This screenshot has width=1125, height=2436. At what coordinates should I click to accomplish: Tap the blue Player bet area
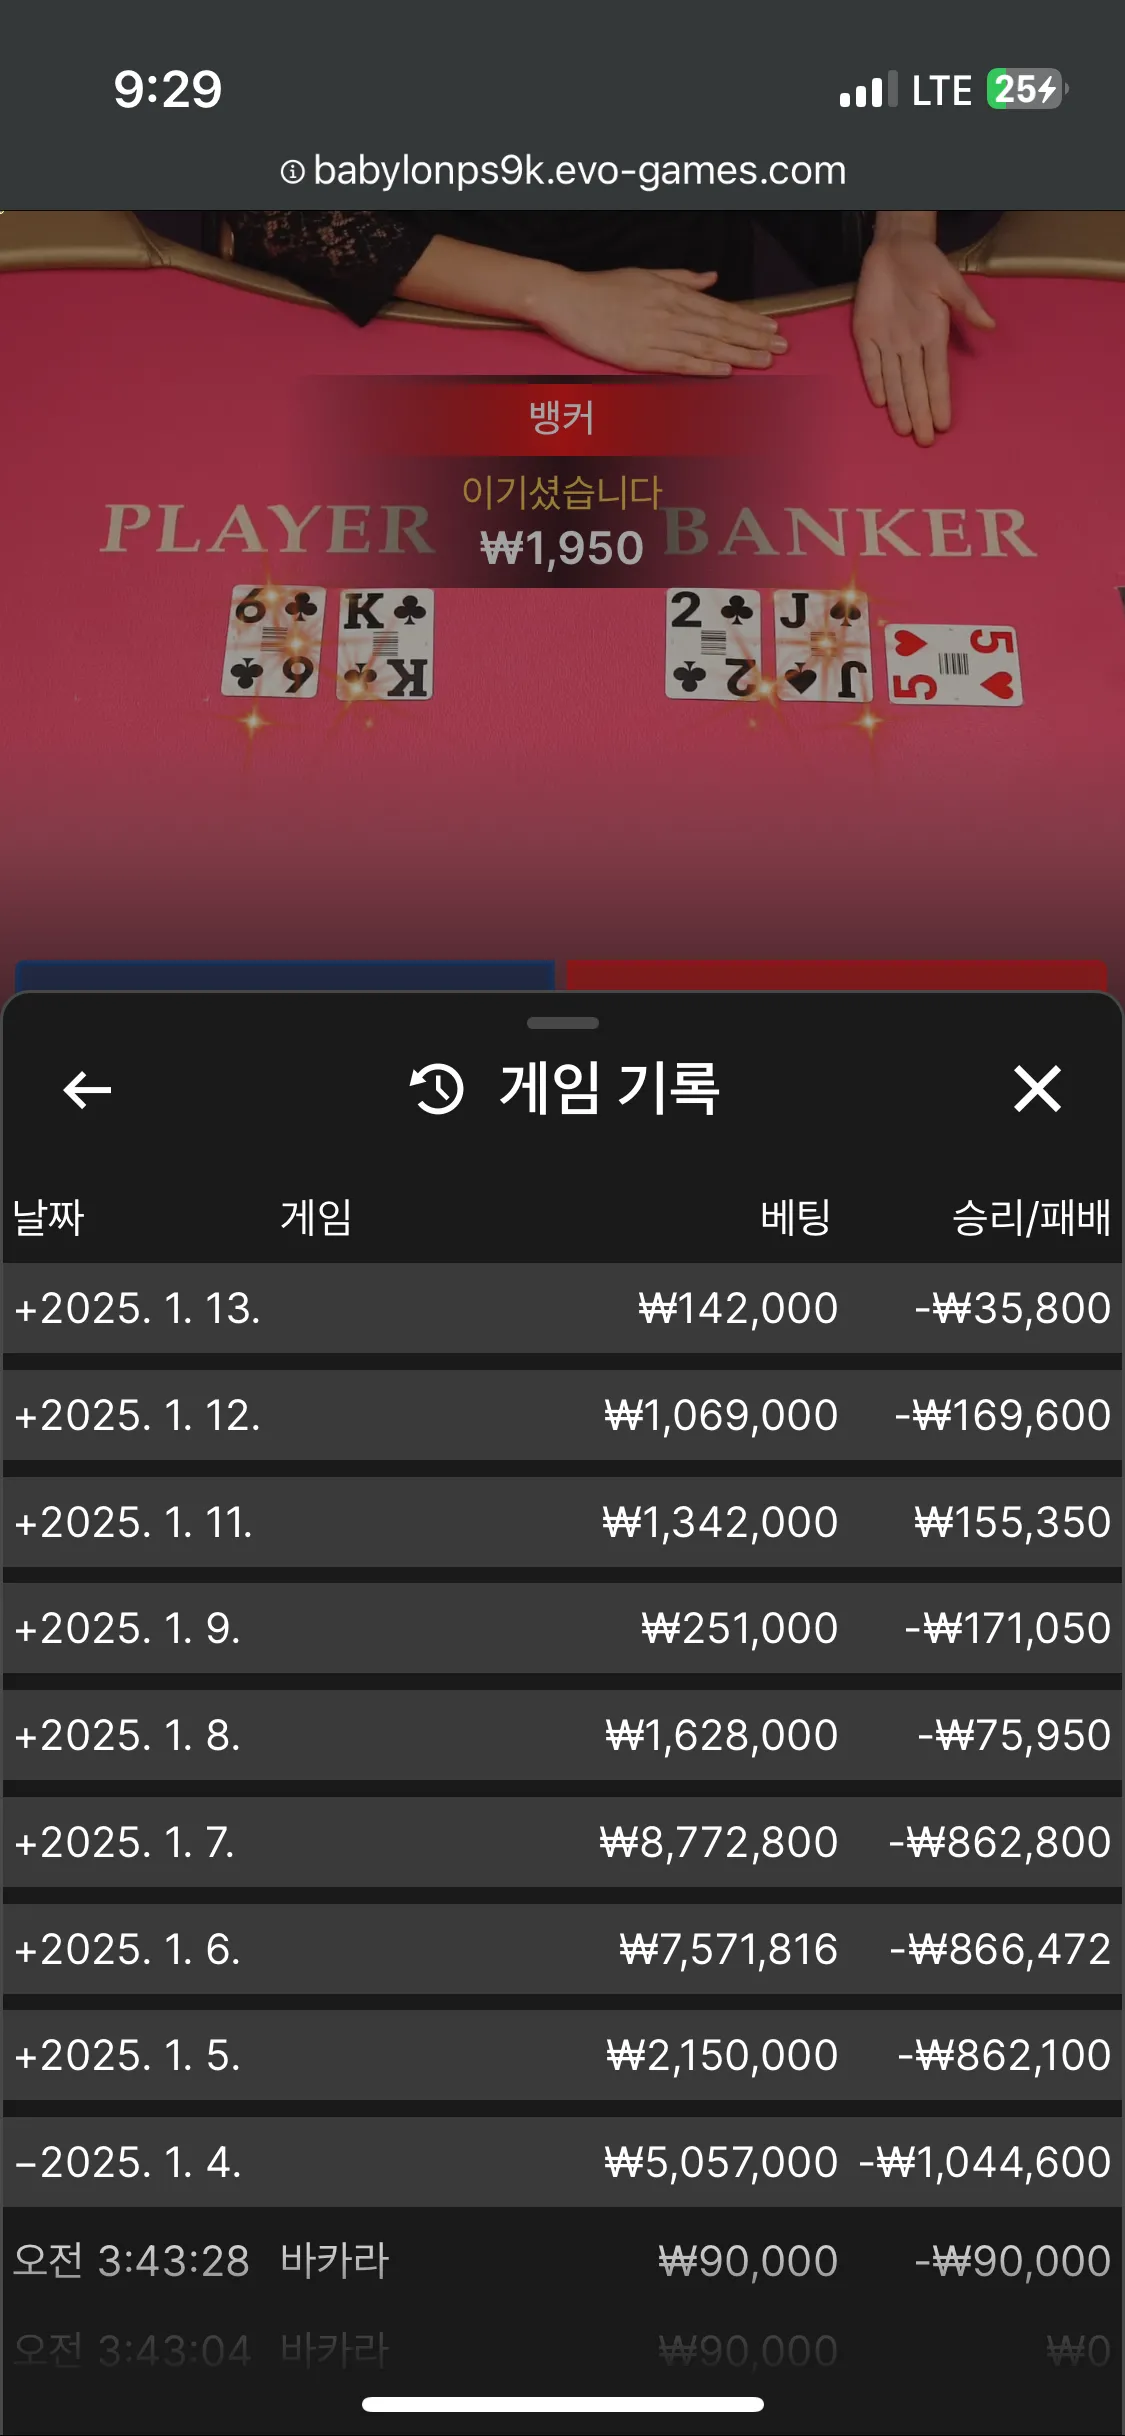click(285, 975)
